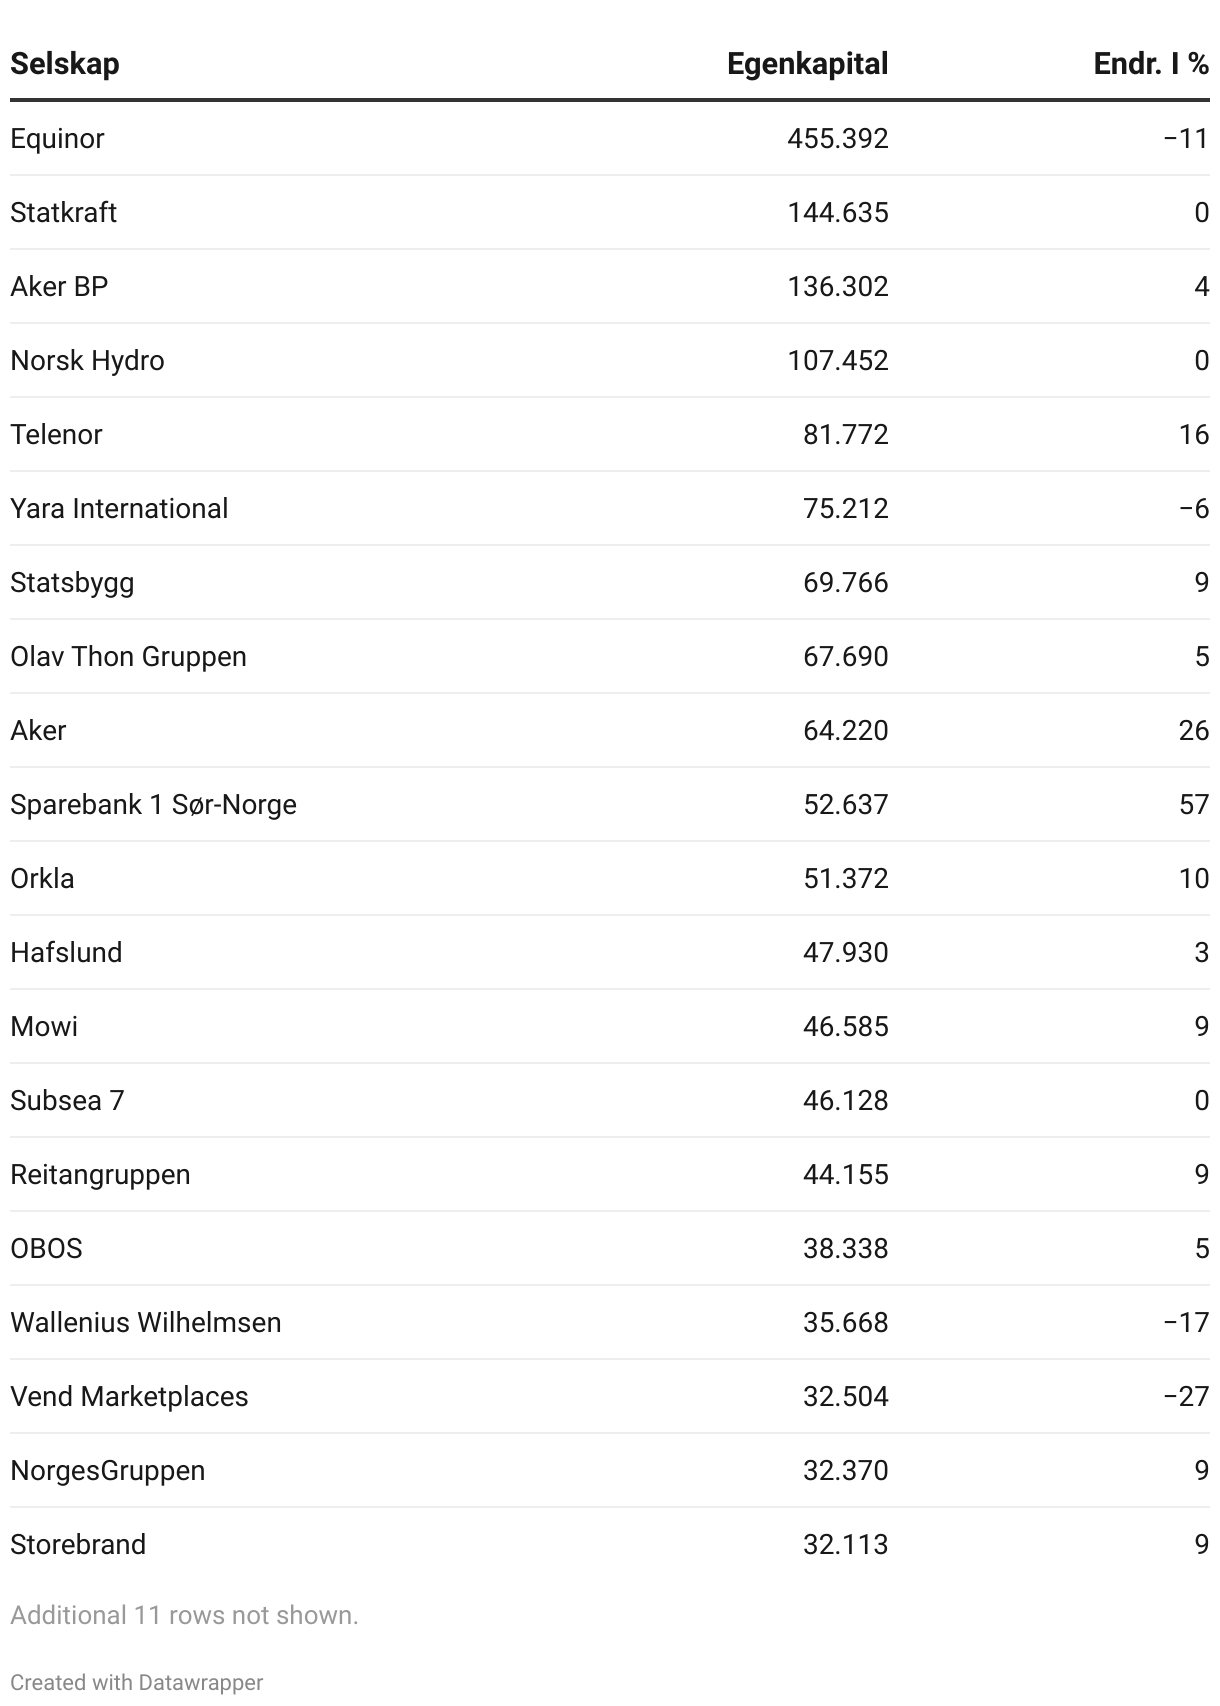The height and width of the screenshot is (1706, 1220).
Task: Click the Selskap column header
Action: pos(65,64)
